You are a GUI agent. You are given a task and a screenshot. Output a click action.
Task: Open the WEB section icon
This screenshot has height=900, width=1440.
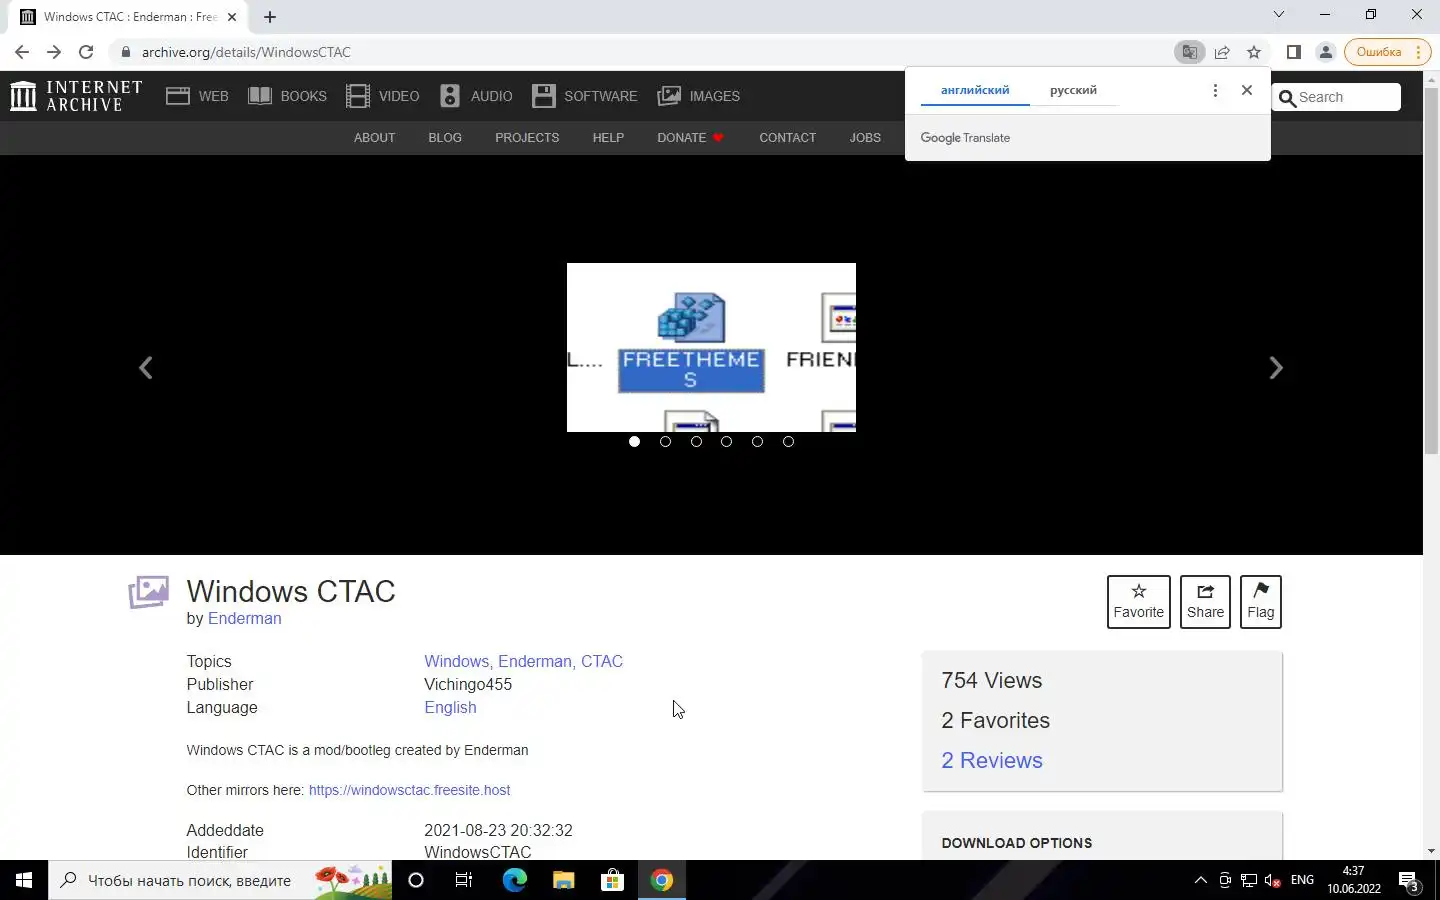click(x=178, y=96)
